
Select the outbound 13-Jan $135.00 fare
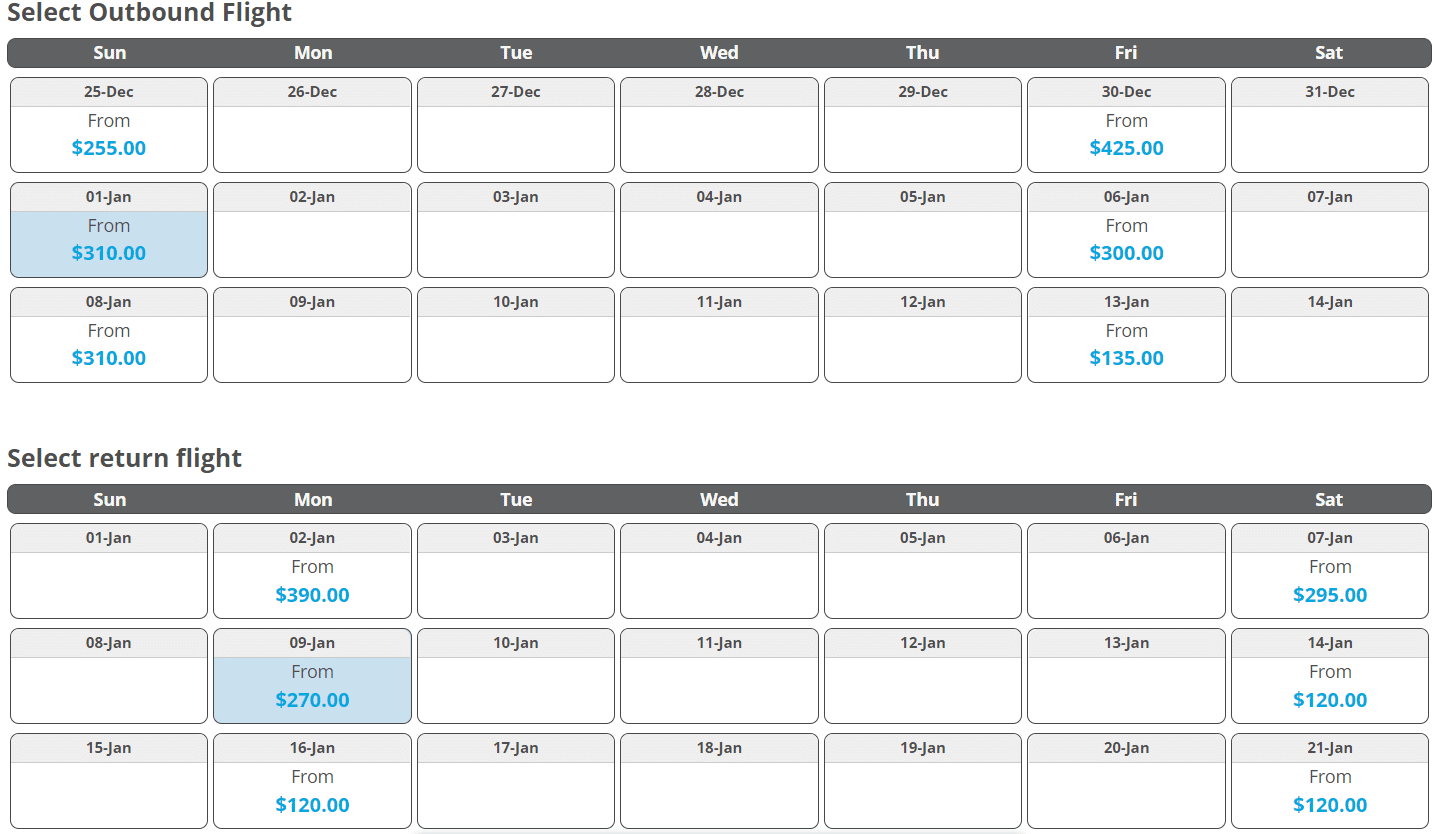1126,346
